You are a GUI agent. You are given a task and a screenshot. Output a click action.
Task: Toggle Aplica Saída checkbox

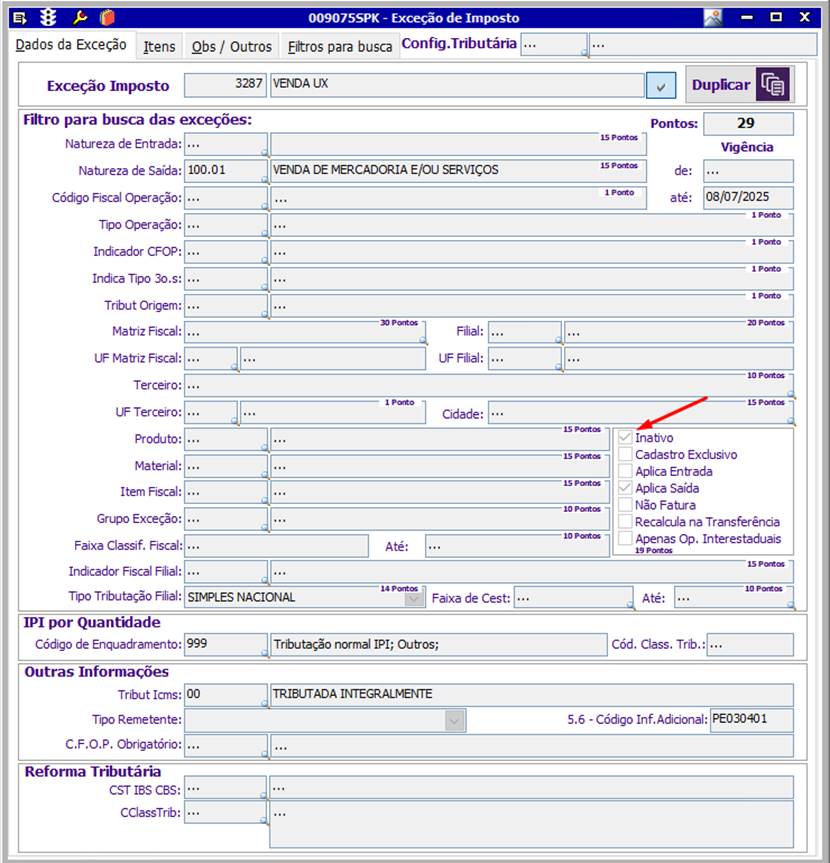click(x=625, y=488)
